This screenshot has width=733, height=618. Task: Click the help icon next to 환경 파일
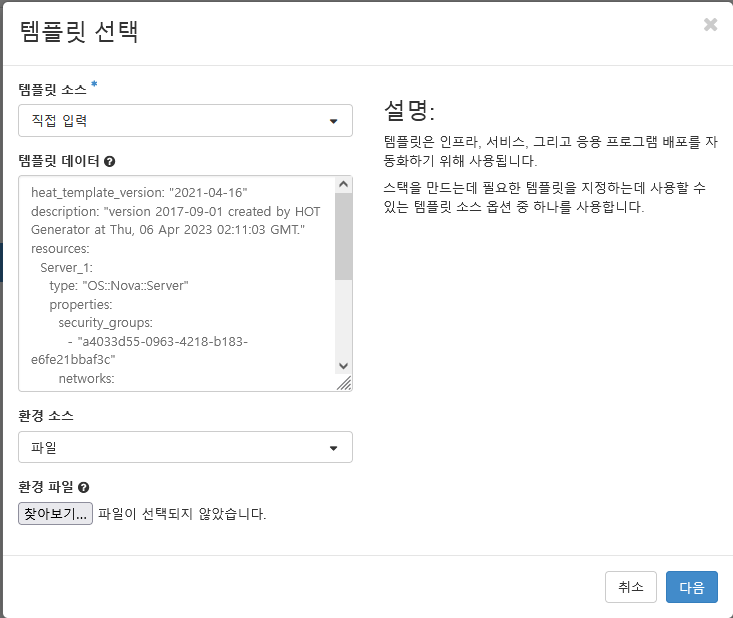[x=84, y=488]
